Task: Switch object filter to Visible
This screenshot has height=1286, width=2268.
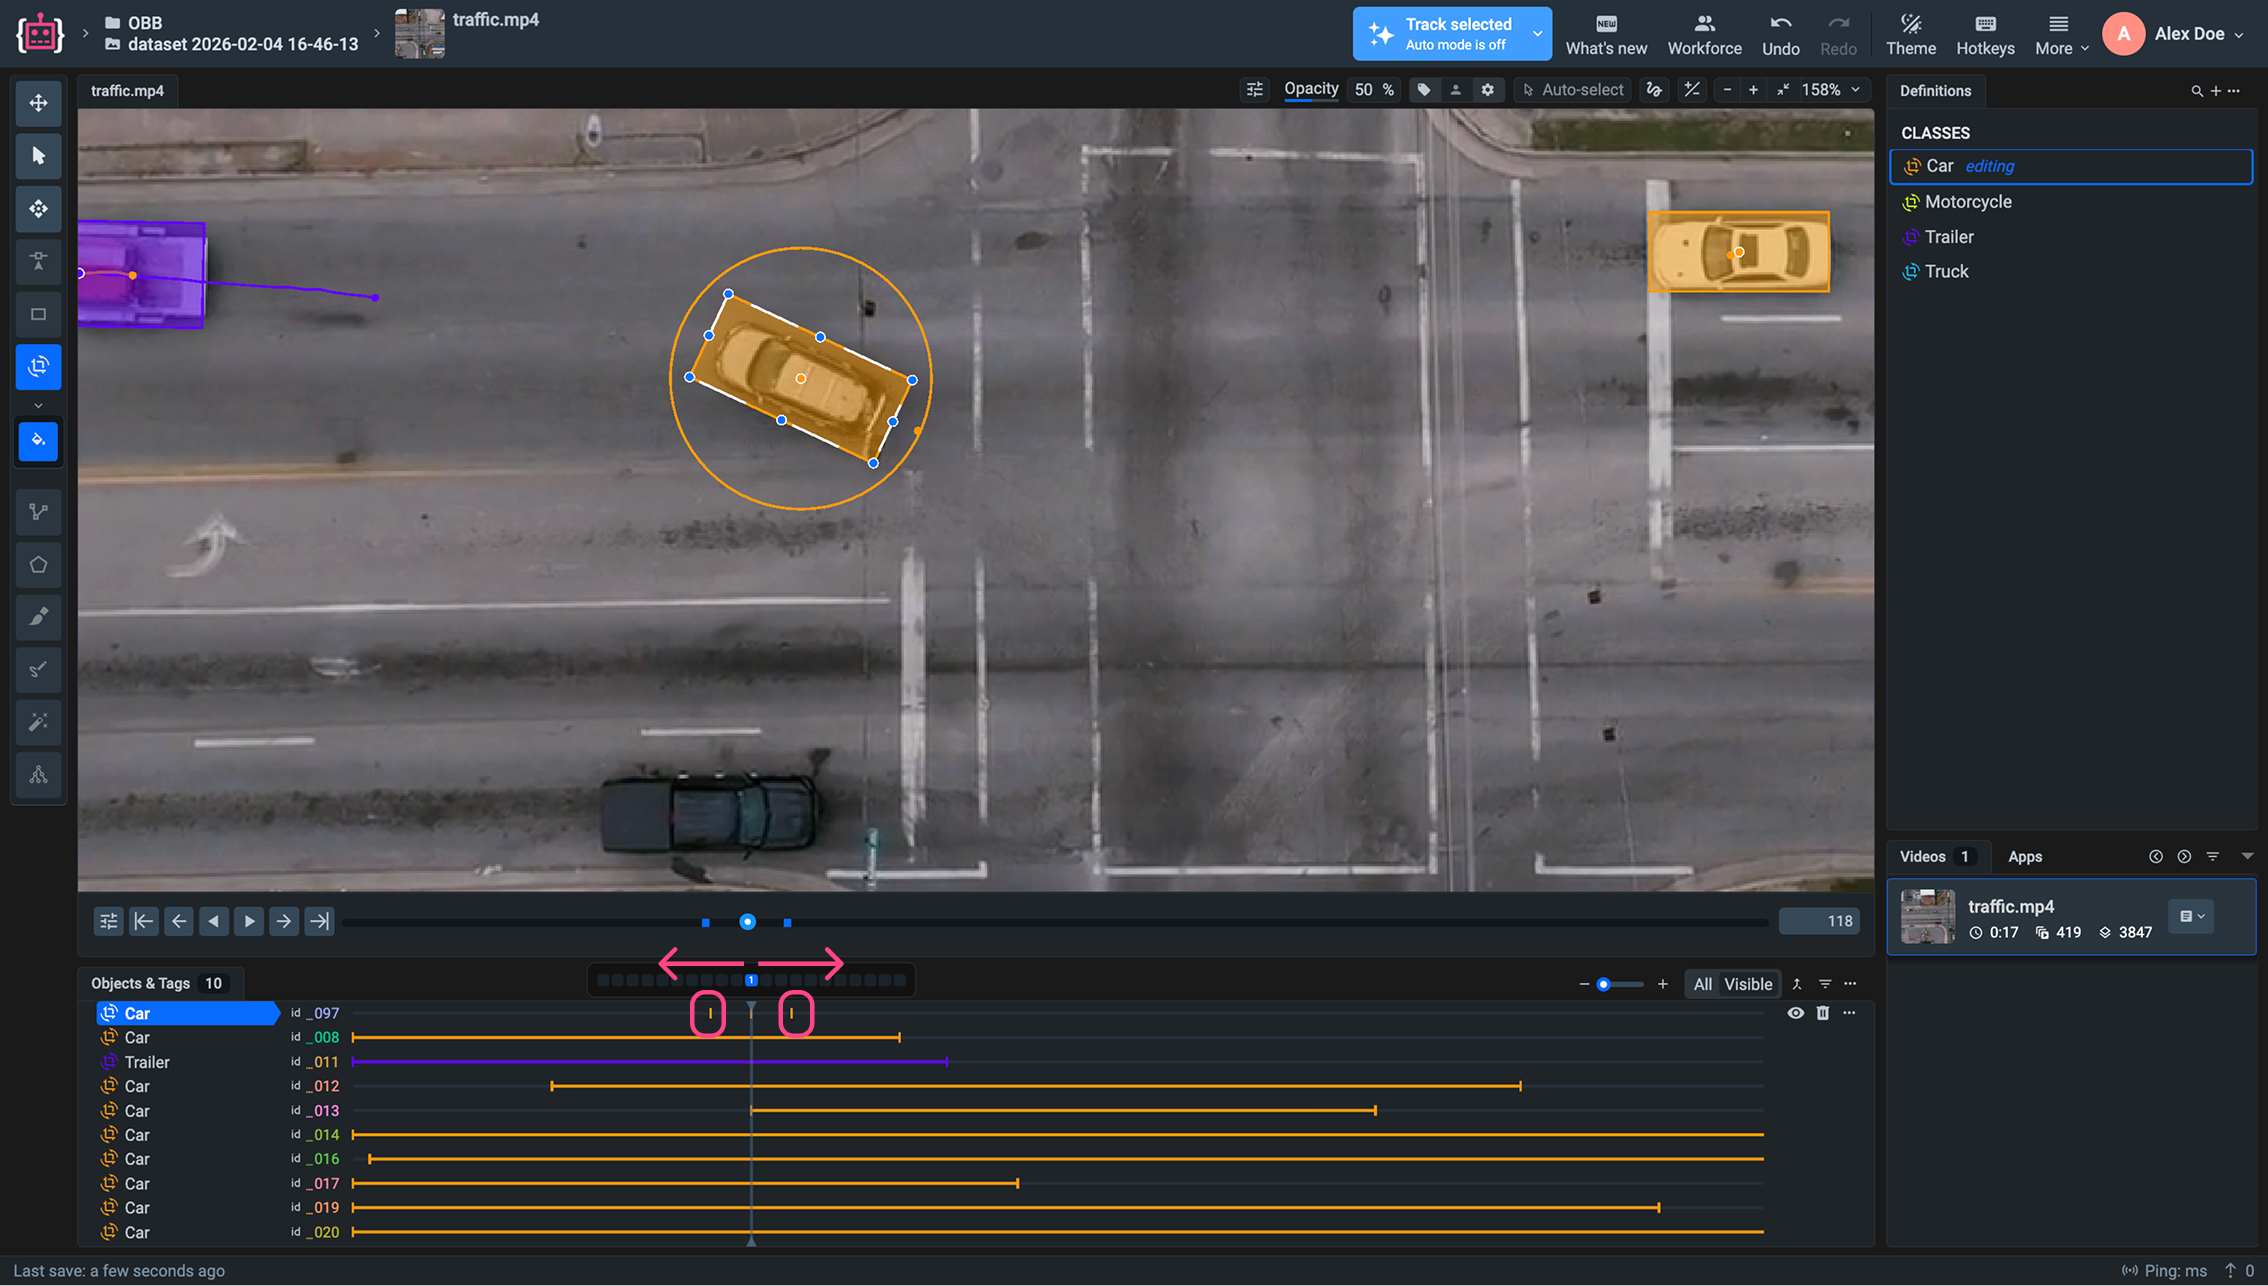Action: coord(1747,984)
